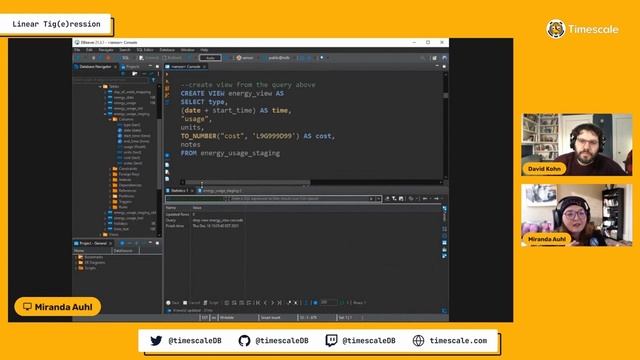Open the SQL Editor menu

point(145,50)
